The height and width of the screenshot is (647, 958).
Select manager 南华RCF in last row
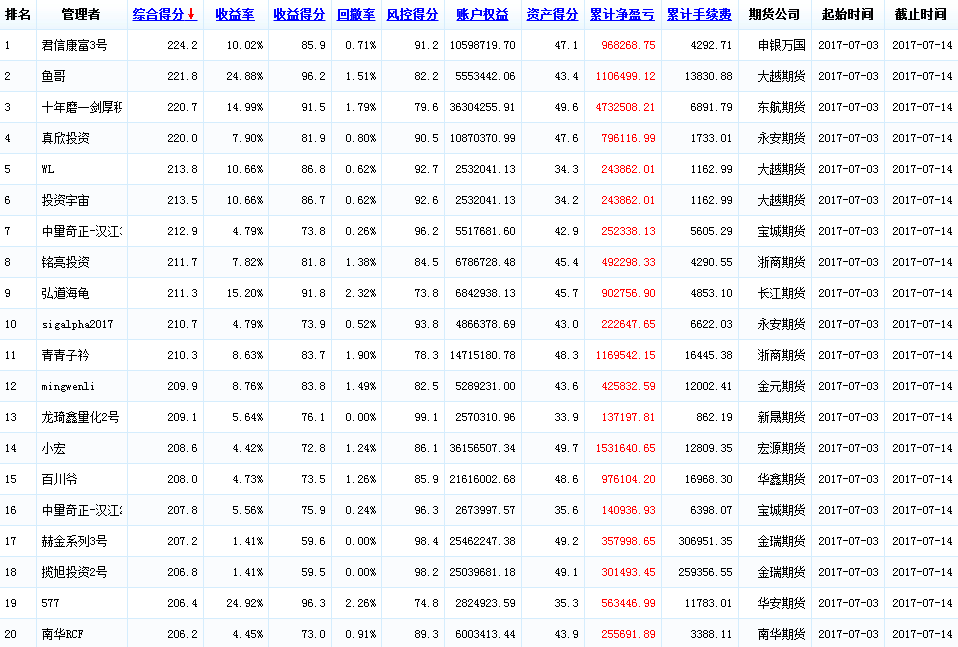(62, 635)
